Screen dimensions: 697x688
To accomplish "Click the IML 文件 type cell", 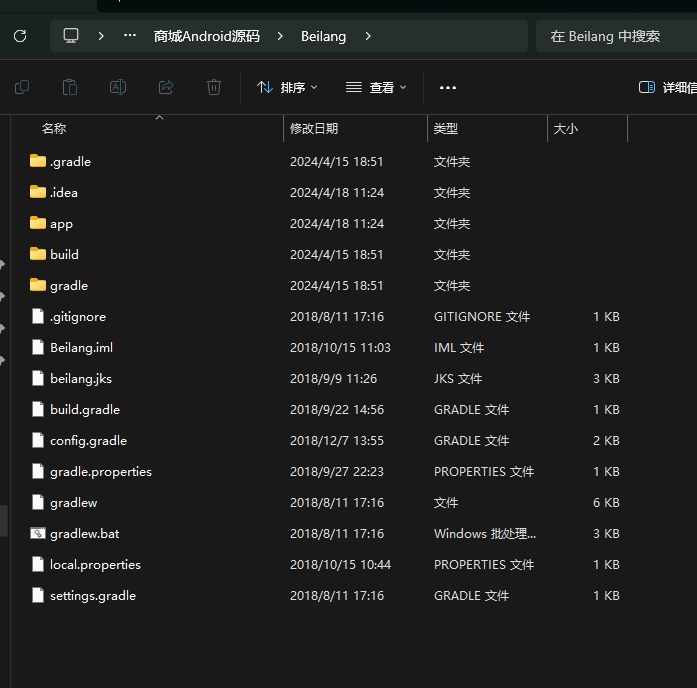I will (x=459, y=348).
